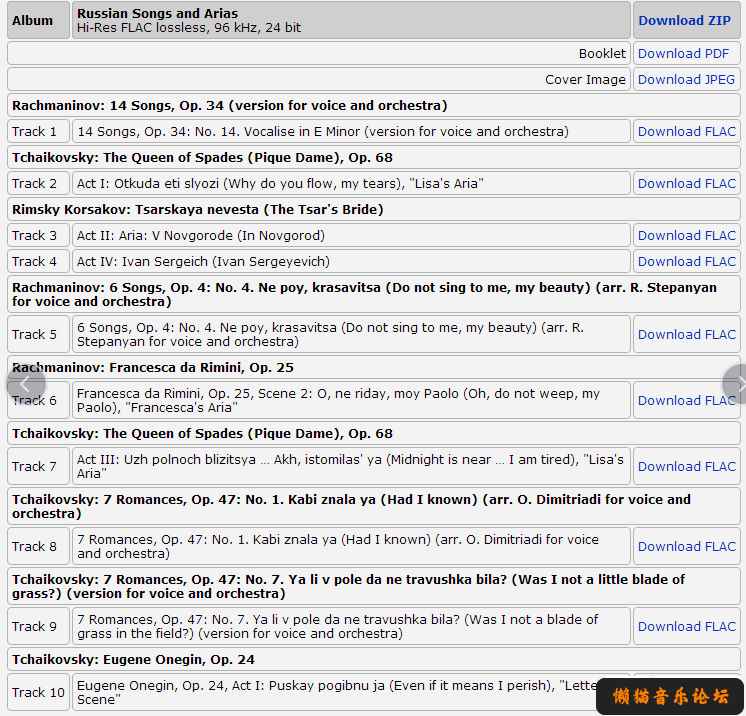Image resolution: width=746 pixels, height=716 pixels.
Task: Click the 'Track 4' cell
Action: click(x=38, y=262)
